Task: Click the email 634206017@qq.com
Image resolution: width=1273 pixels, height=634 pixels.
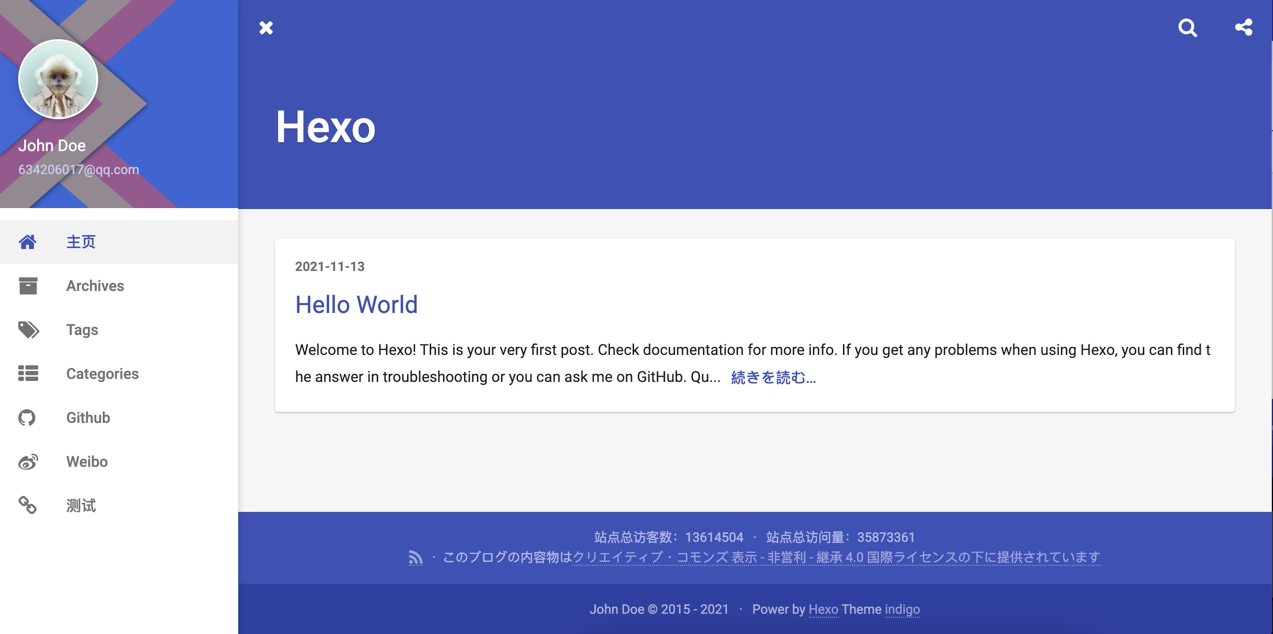Action: [x=78, y=170]
